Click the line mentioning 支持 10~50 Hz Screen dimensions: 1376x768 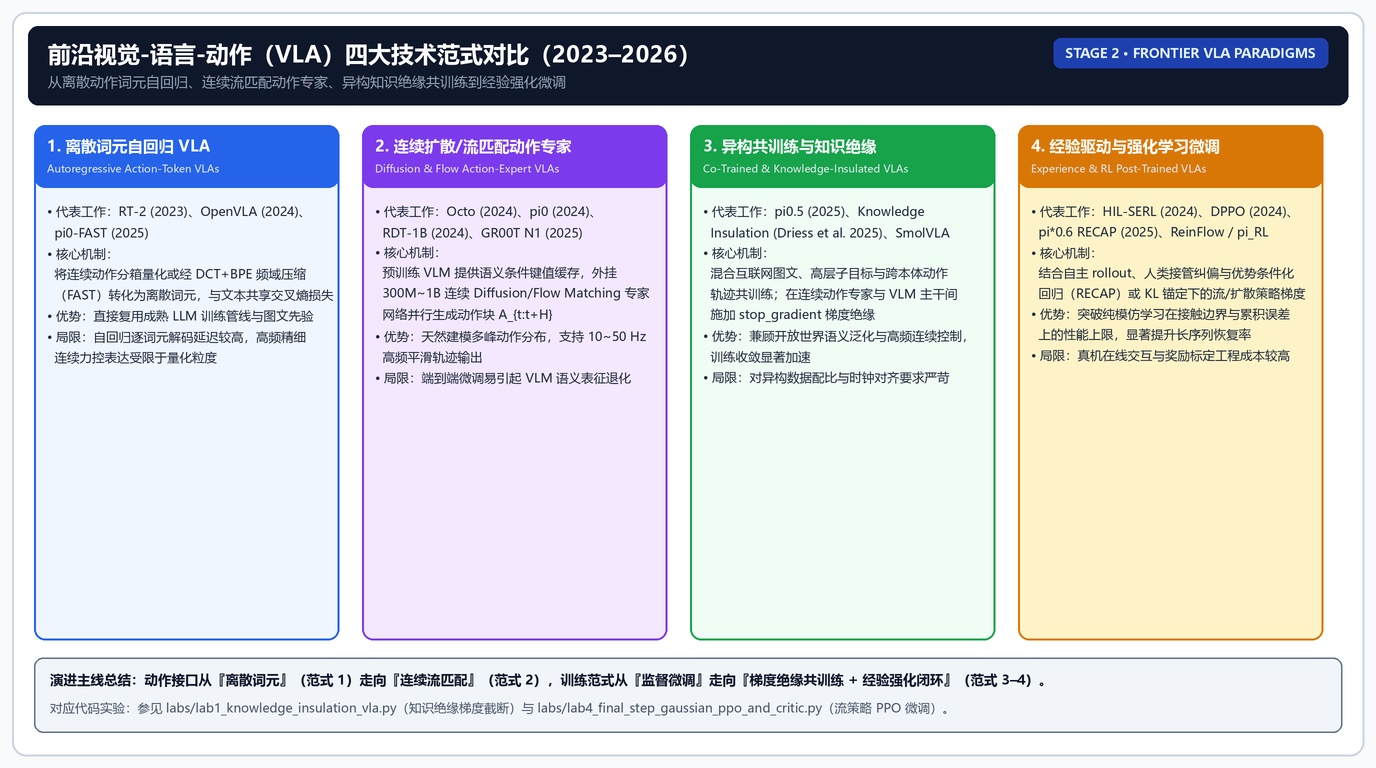tap(510, 337)
